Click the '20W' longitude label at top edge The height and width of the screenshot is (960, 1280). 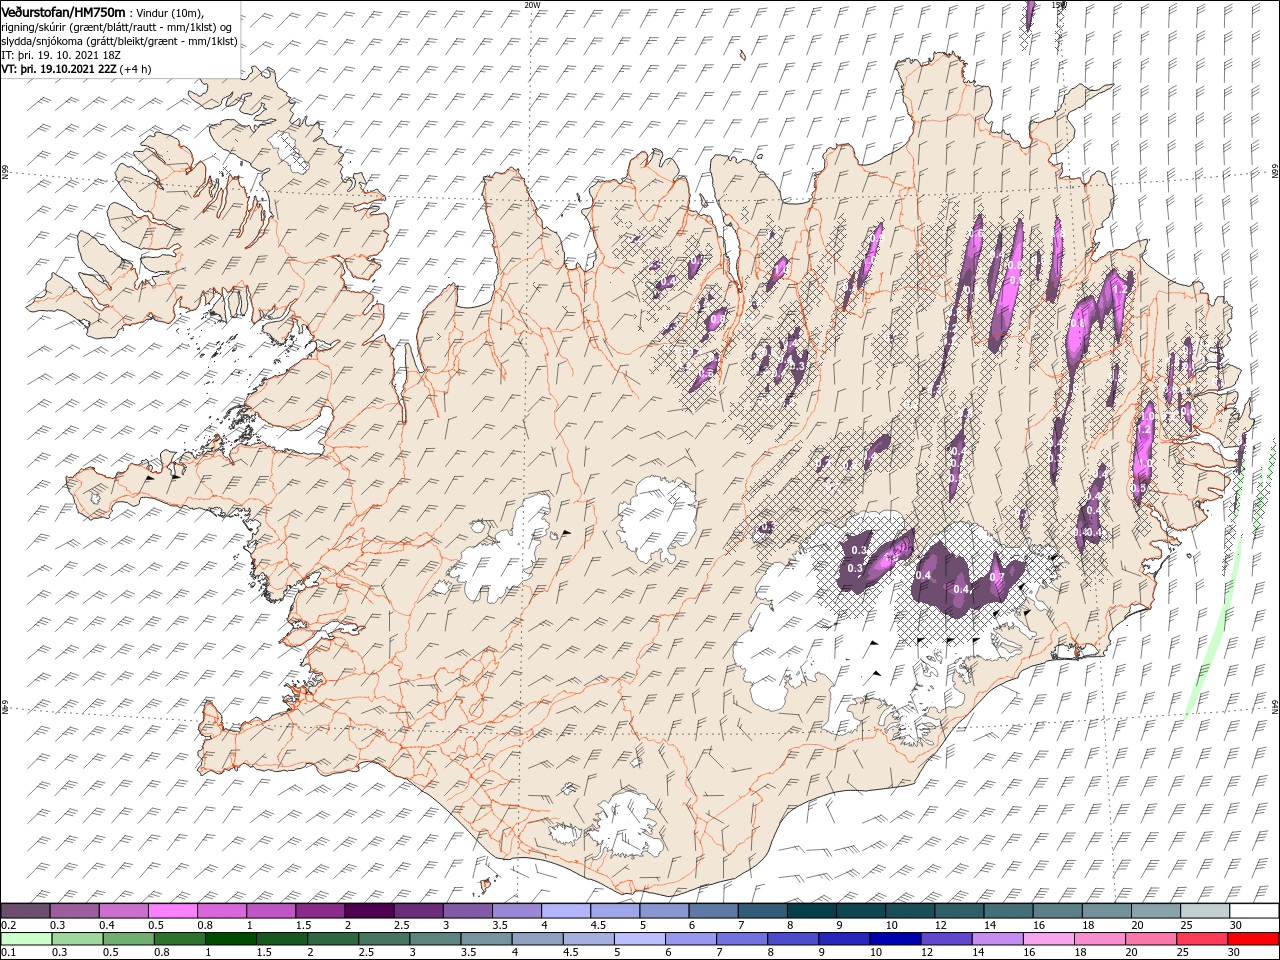pos(532,4)
